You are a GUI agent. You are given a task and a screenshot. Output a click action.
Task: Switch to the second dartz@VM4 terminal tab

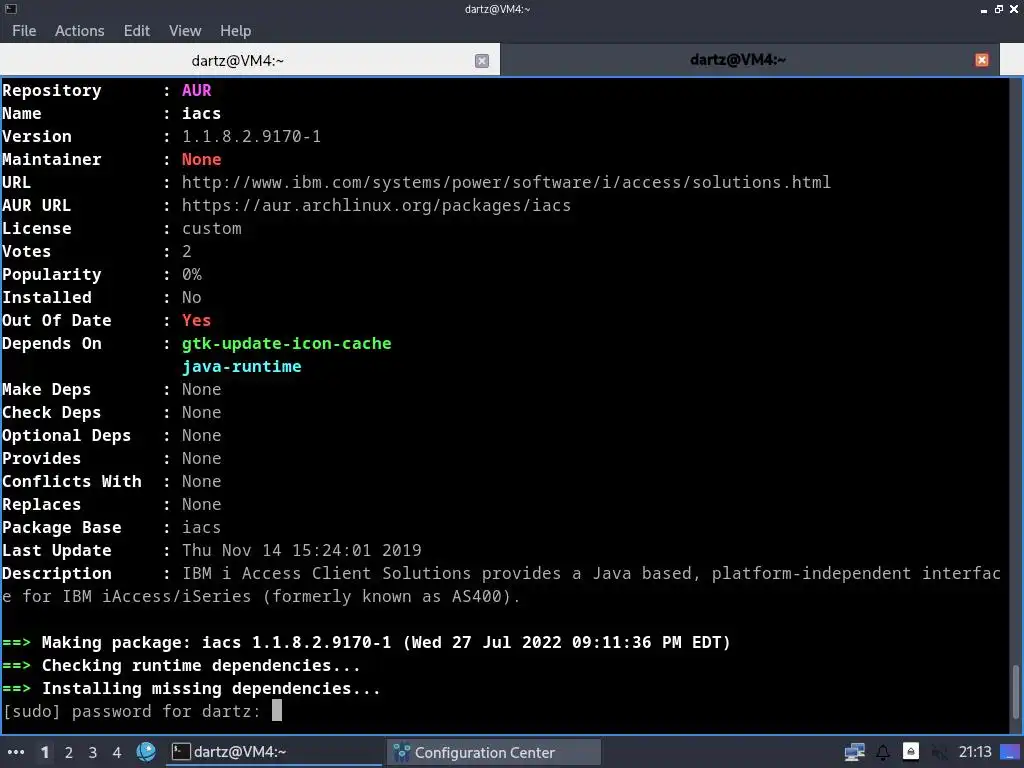pyautogui.click(x=738, y=60)
